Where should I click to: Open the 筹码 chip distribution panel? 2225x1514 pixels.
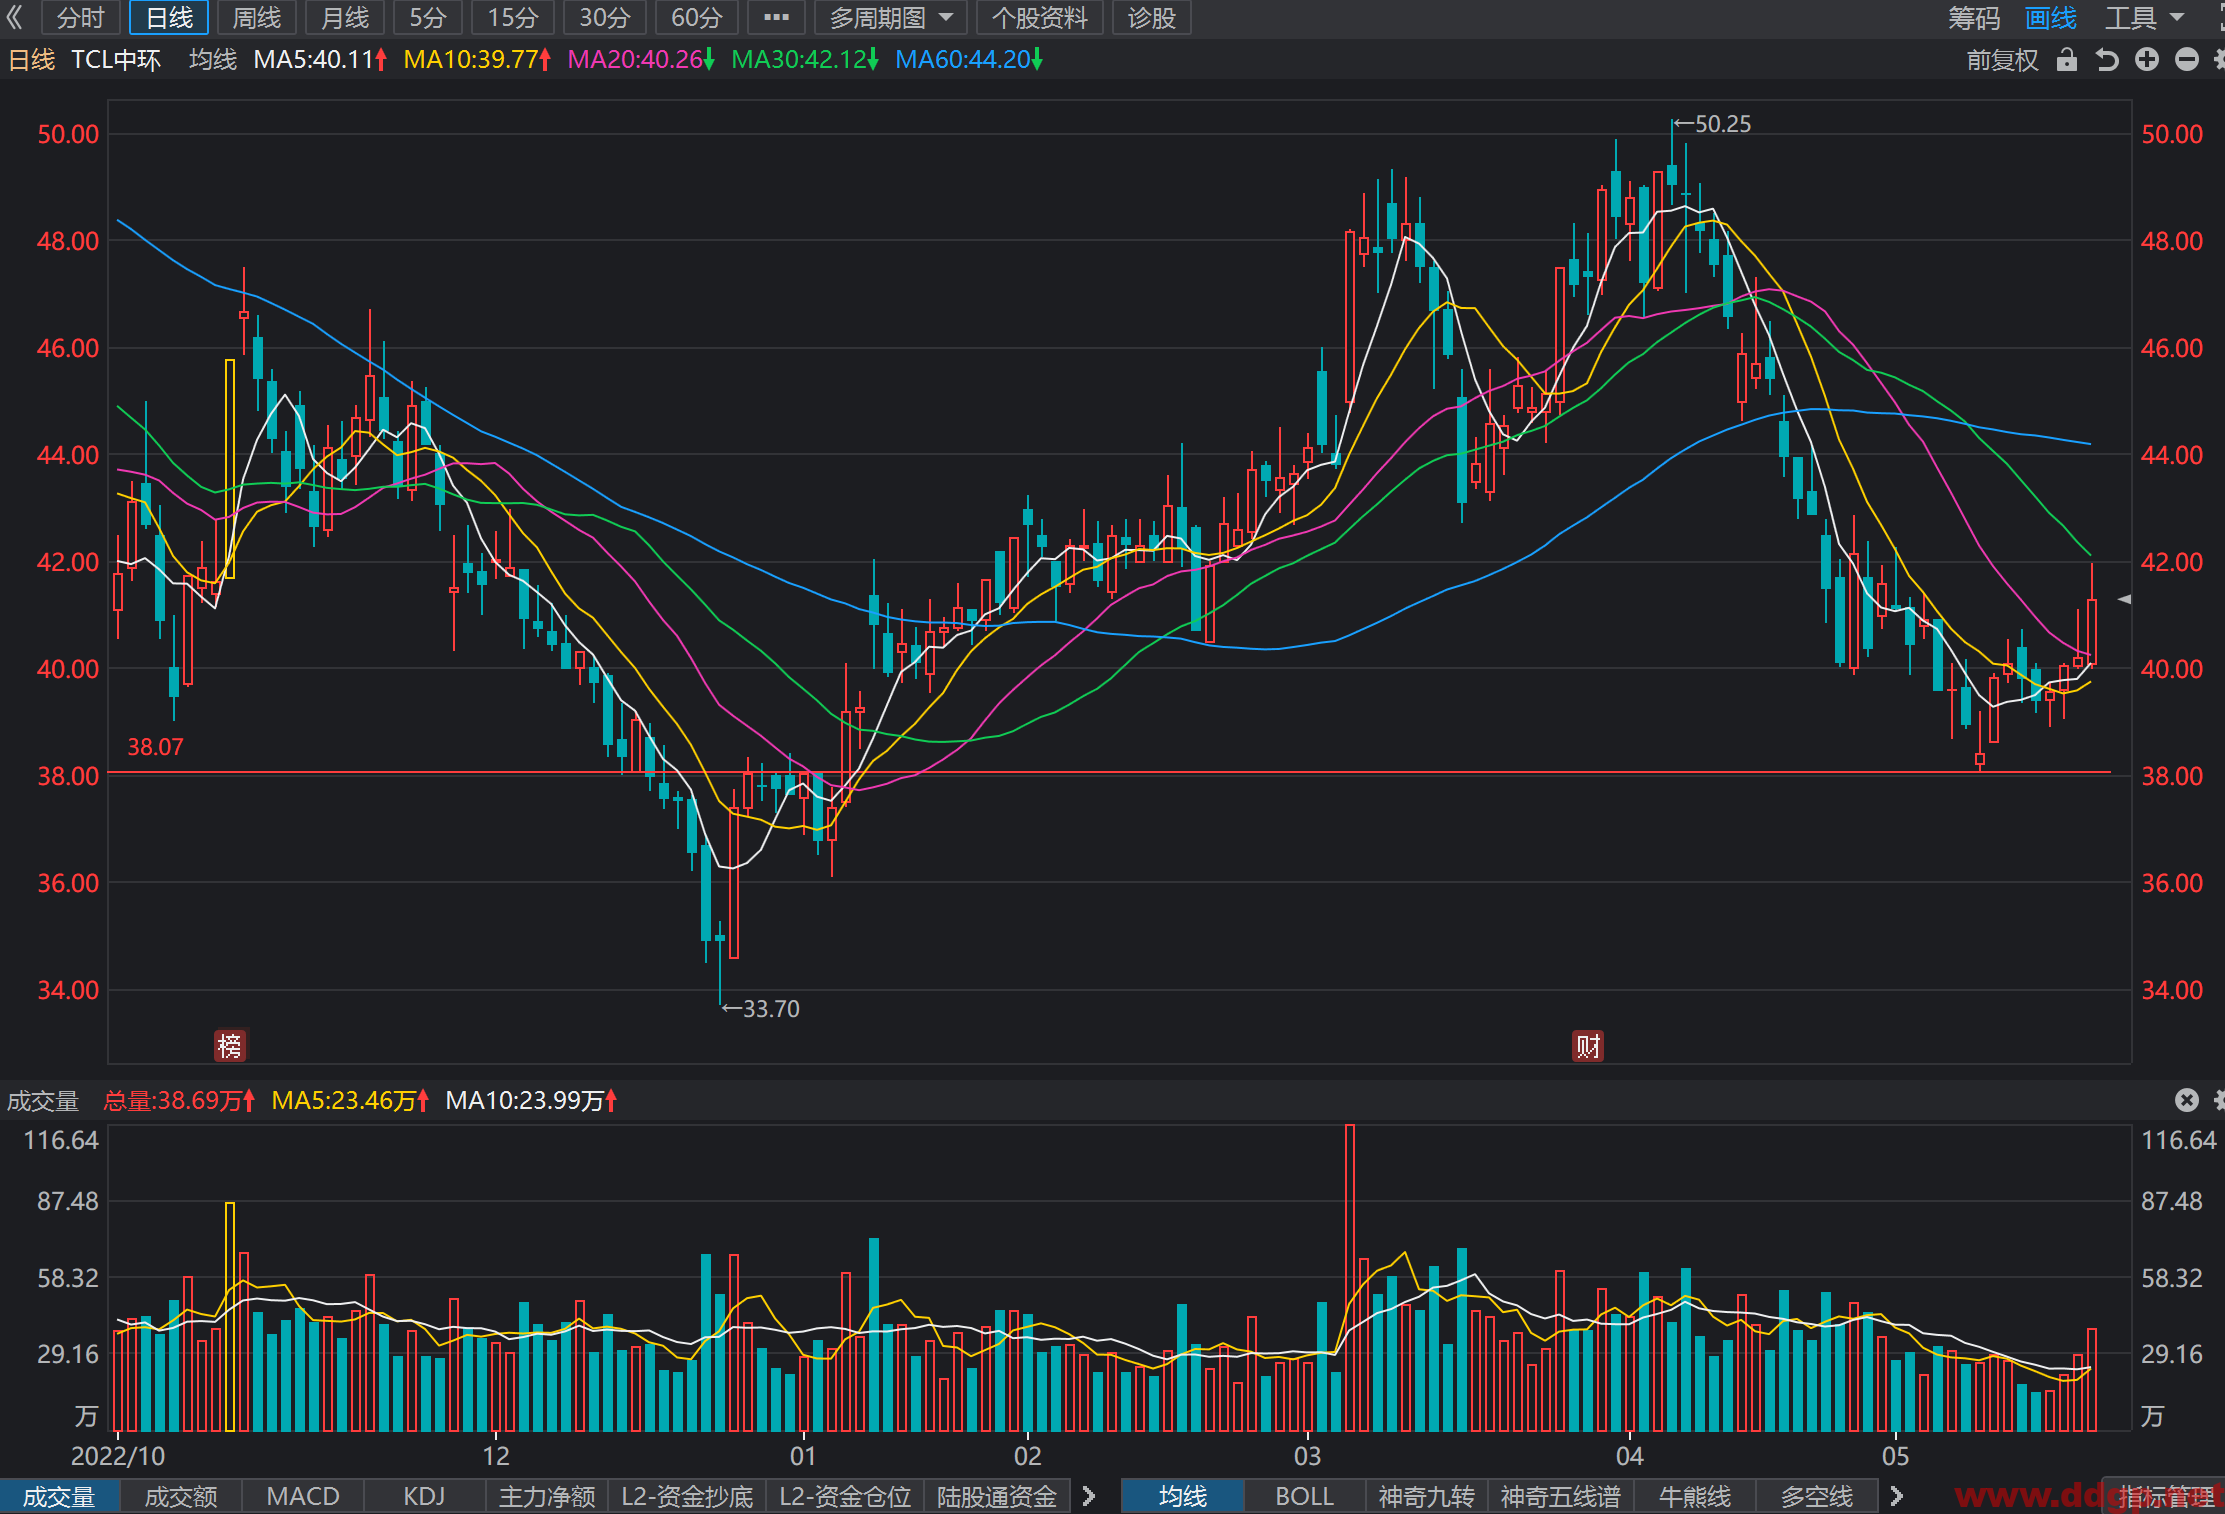1974,17
